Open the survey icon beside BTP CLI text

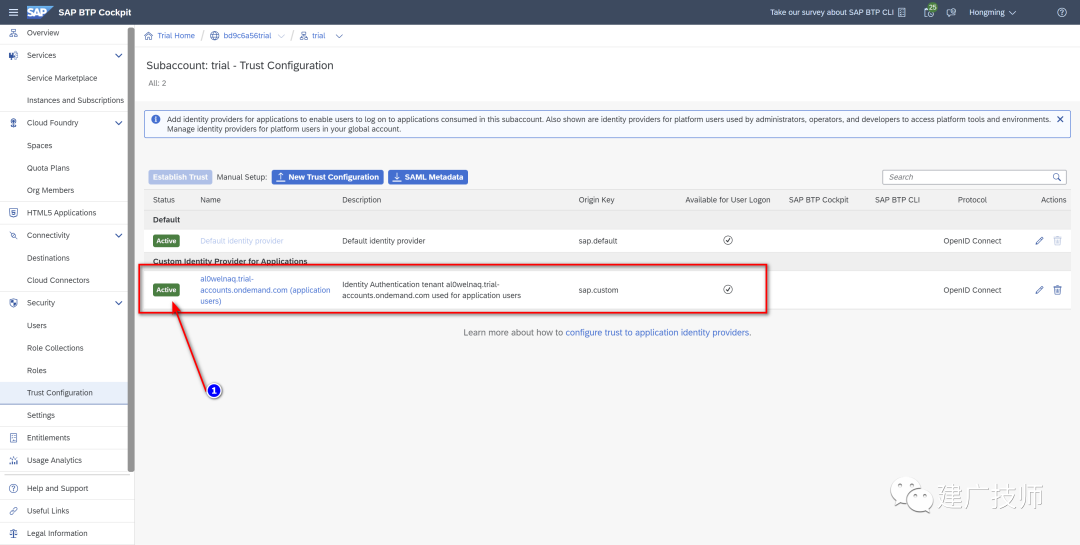(x=902, y=12)
